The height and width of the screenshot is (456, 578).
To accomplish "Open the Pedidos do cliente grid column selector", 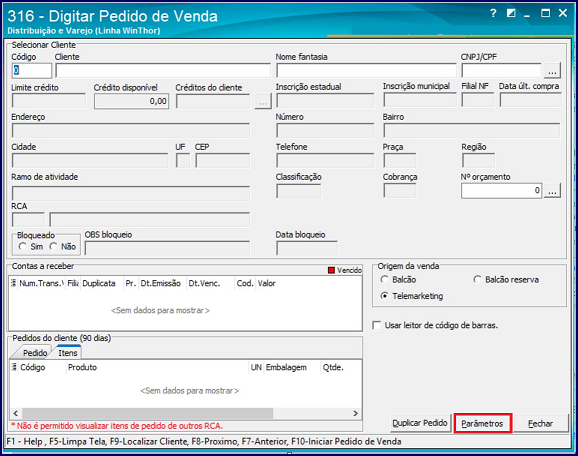I will click(x=14, y=367).
